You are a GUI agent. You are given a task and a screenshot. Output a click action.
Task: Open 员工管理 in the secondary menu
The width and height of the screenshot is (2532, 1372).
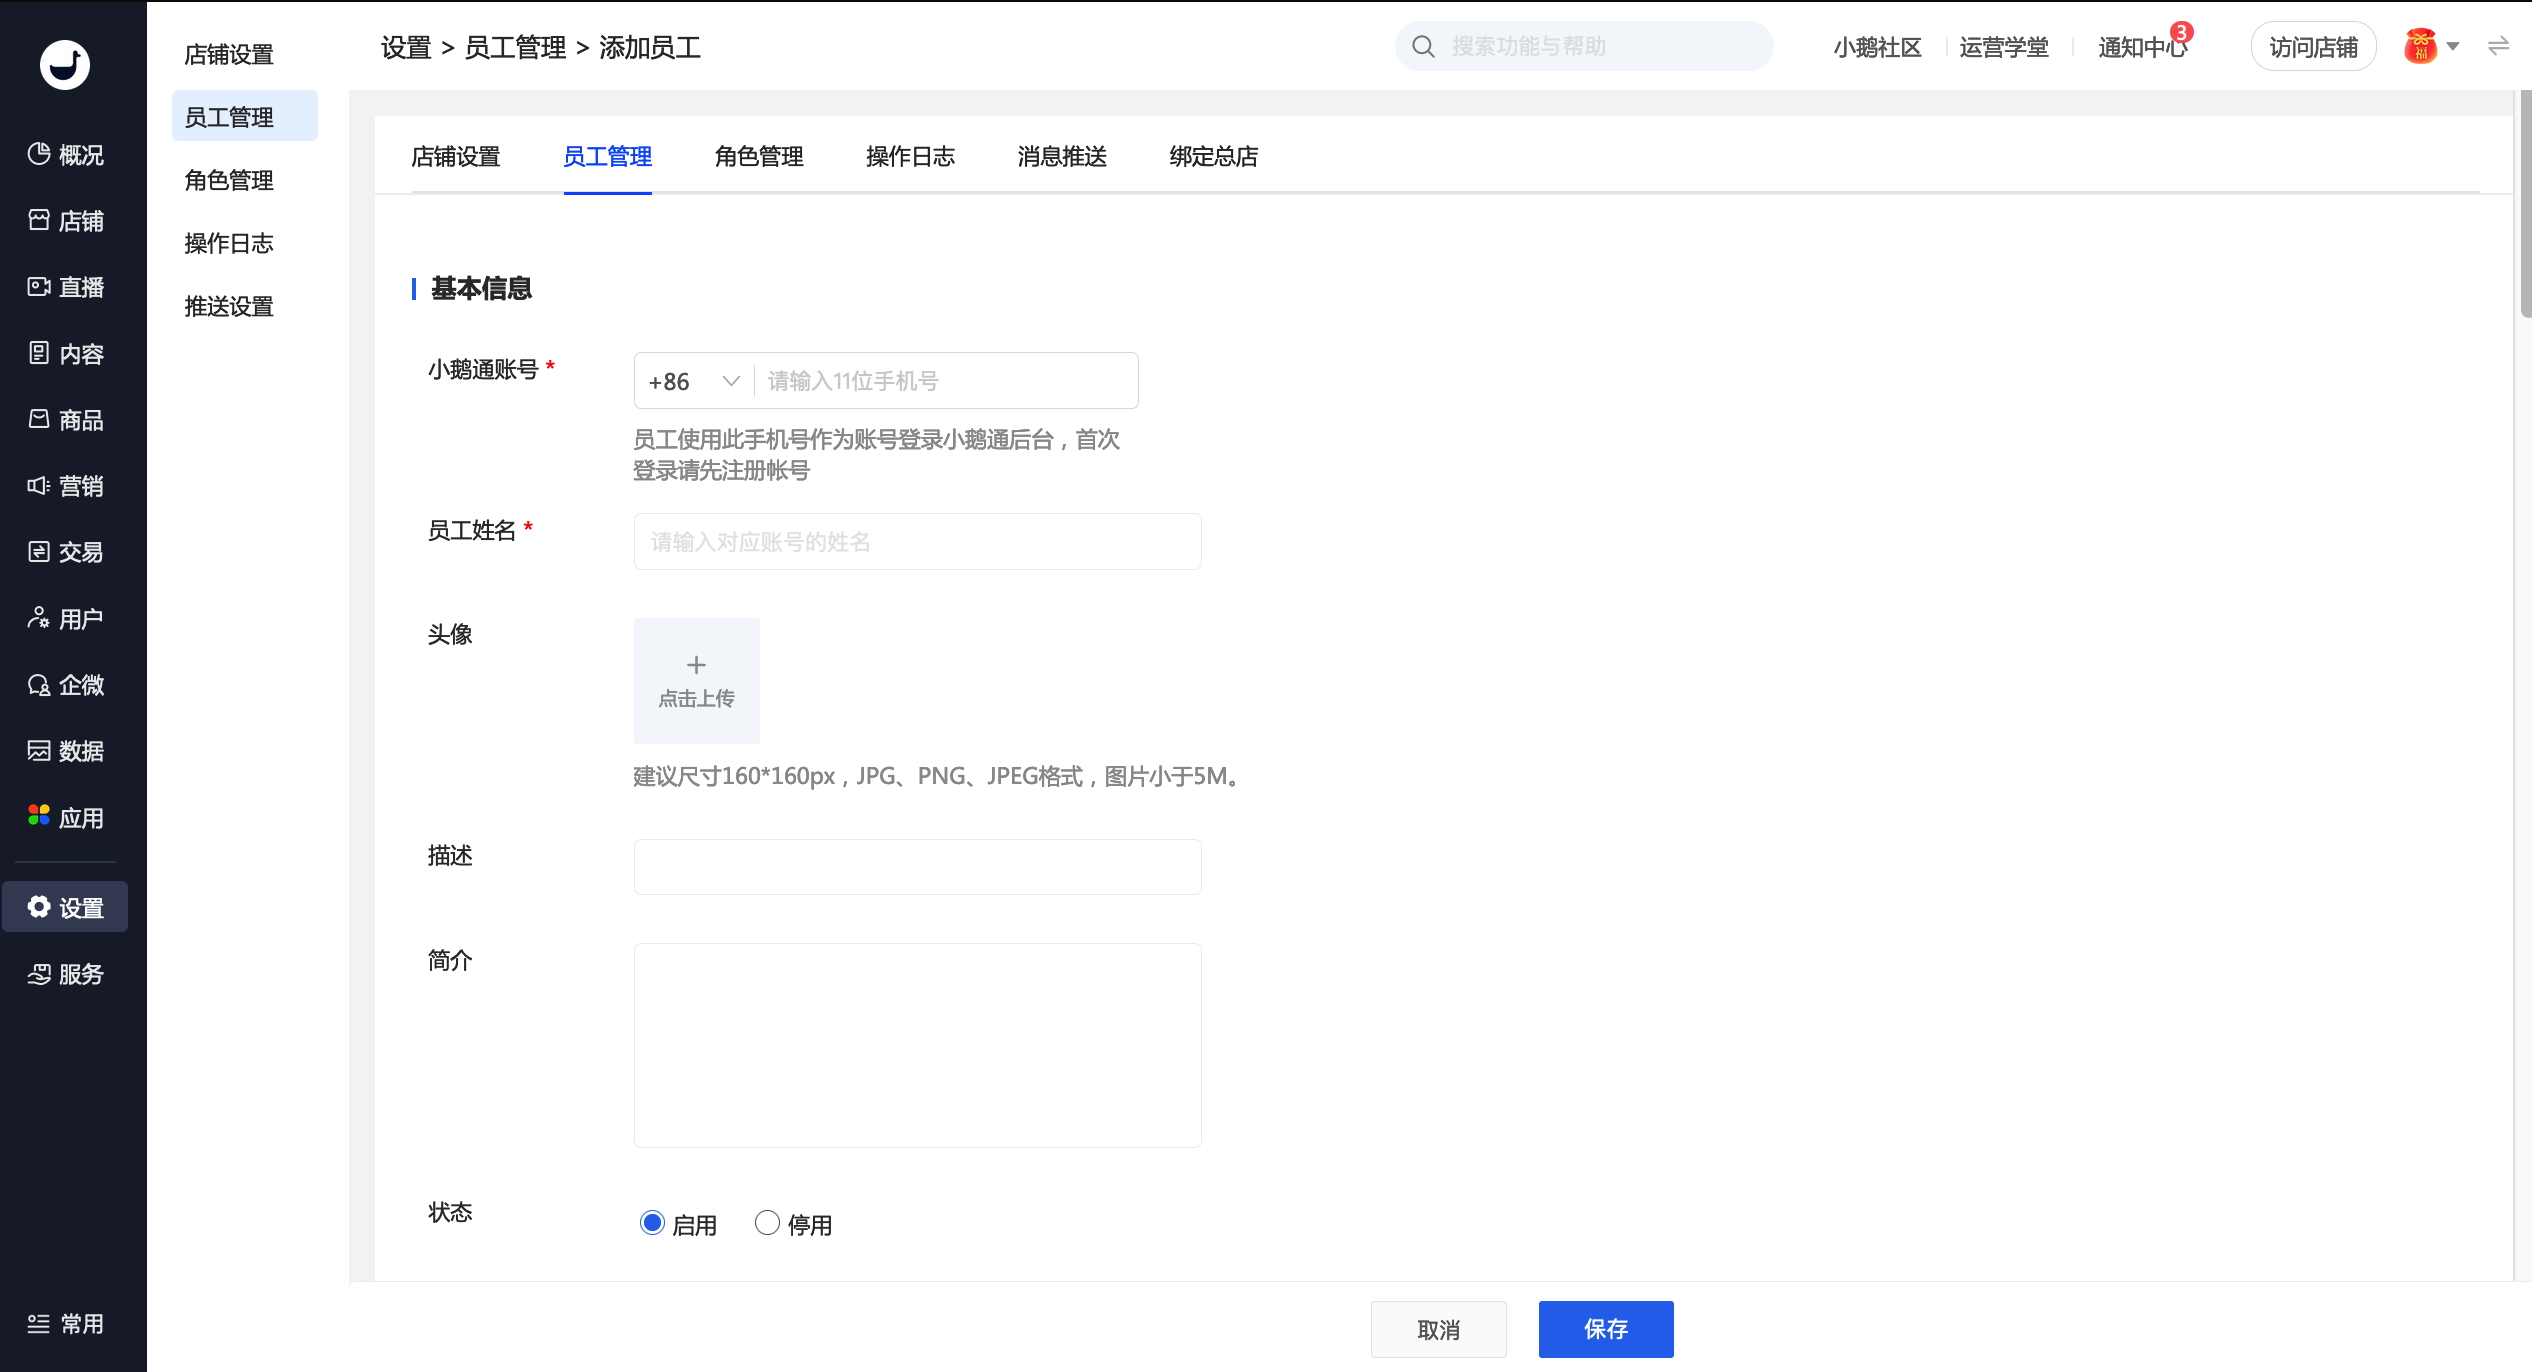pyautogui.click(x=244, y=116)
